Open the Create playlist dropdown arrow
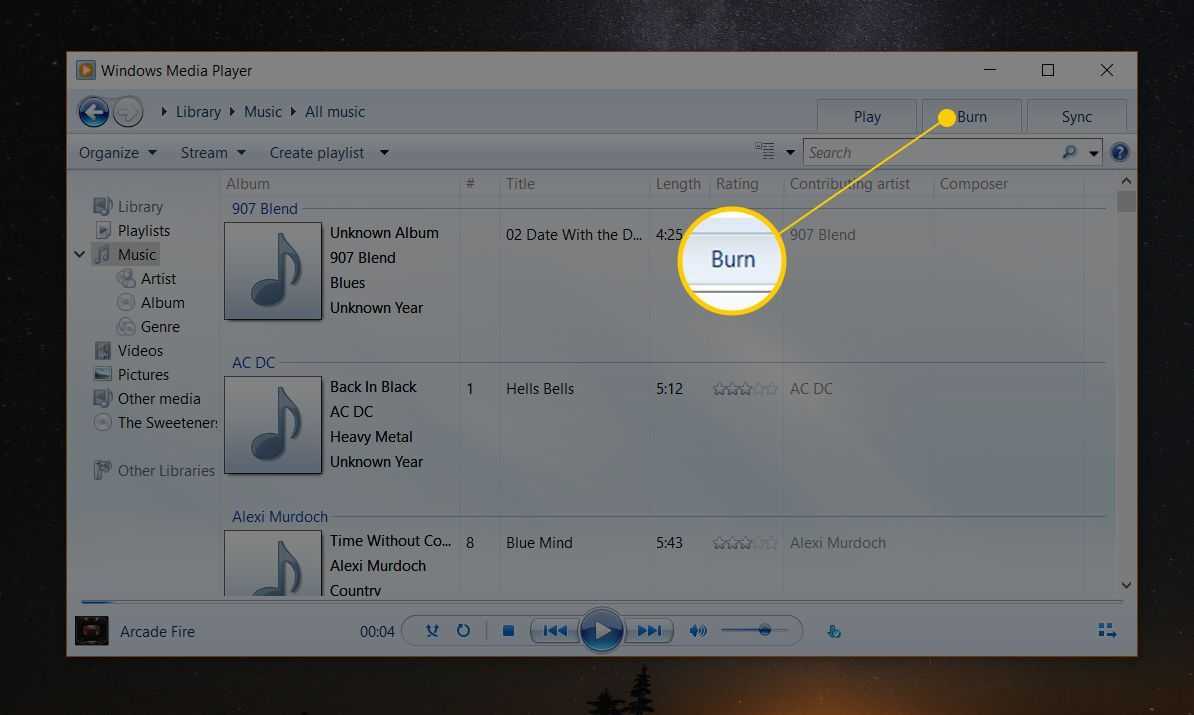1194x715 pixels. click(x=385, y=153)
